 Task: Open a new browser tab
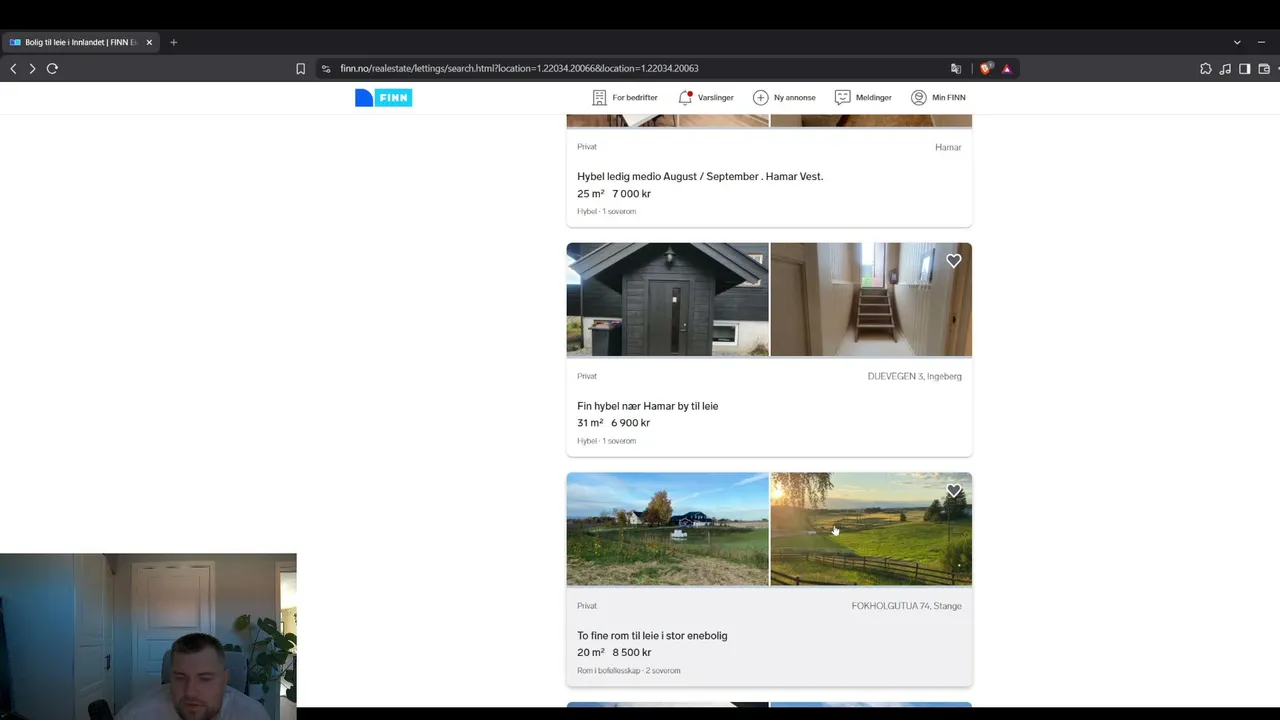click(x=173, y=42)
